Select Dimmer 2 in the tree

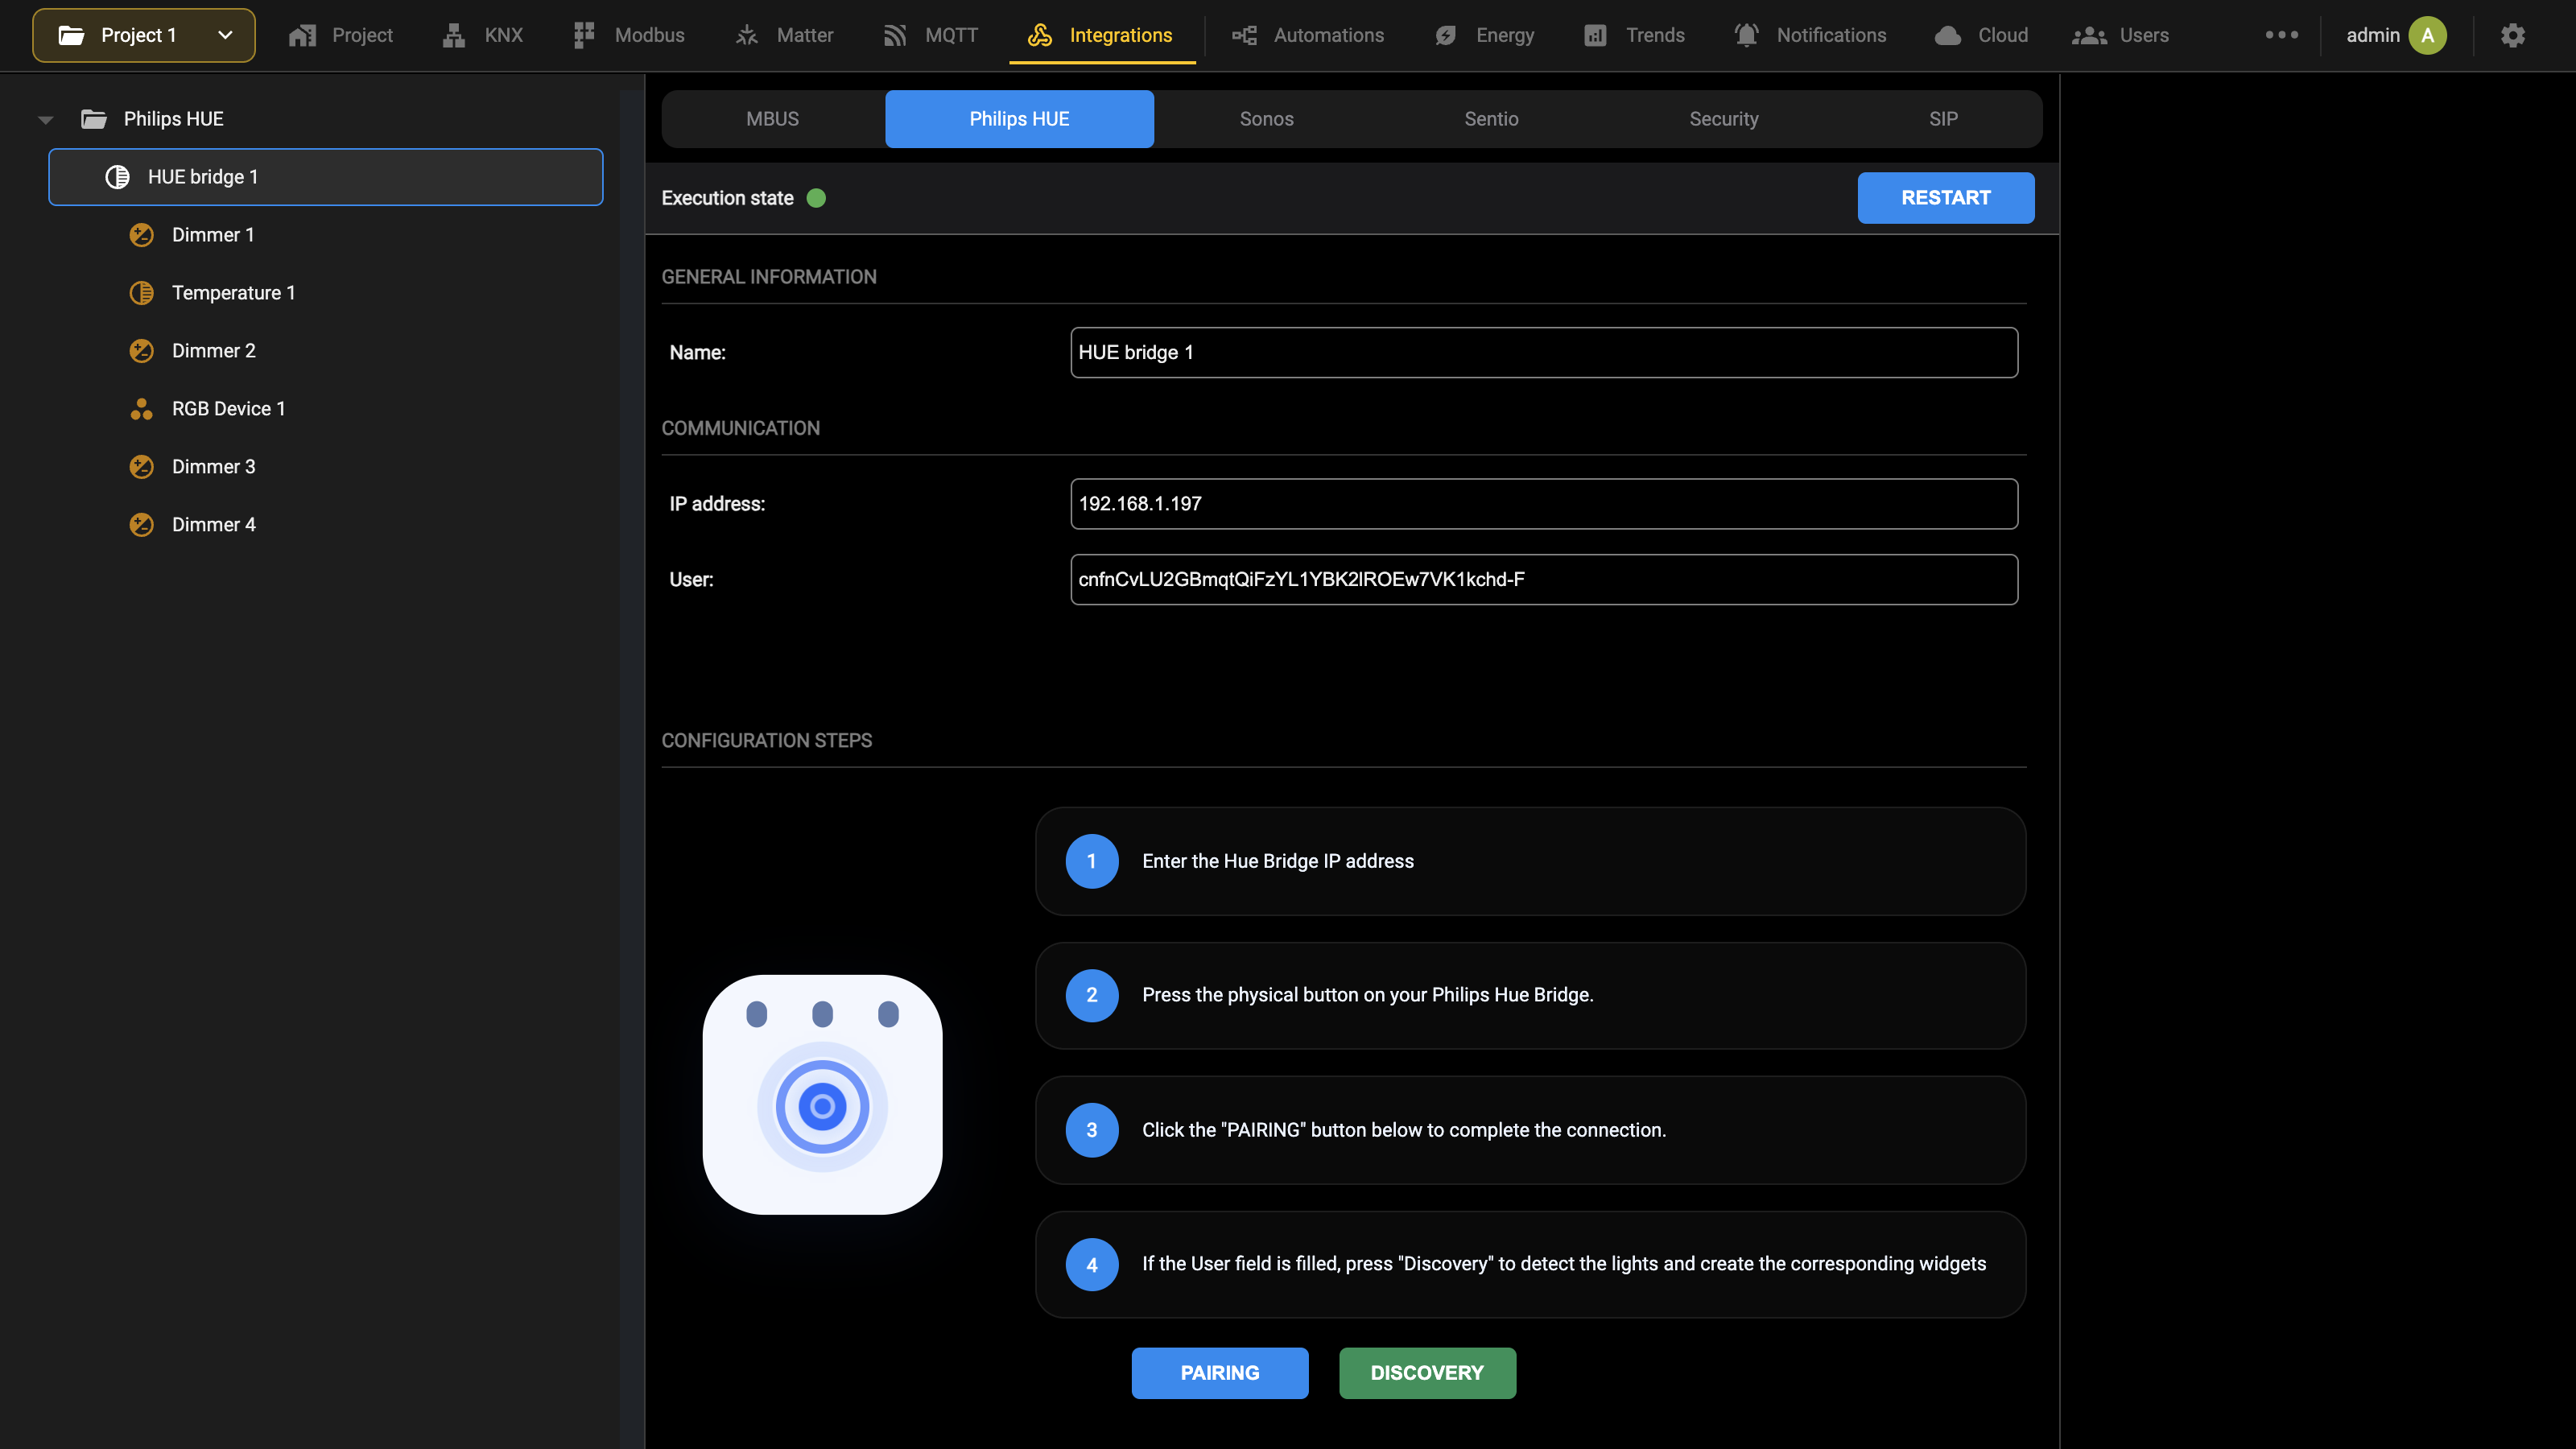point(214,351)
